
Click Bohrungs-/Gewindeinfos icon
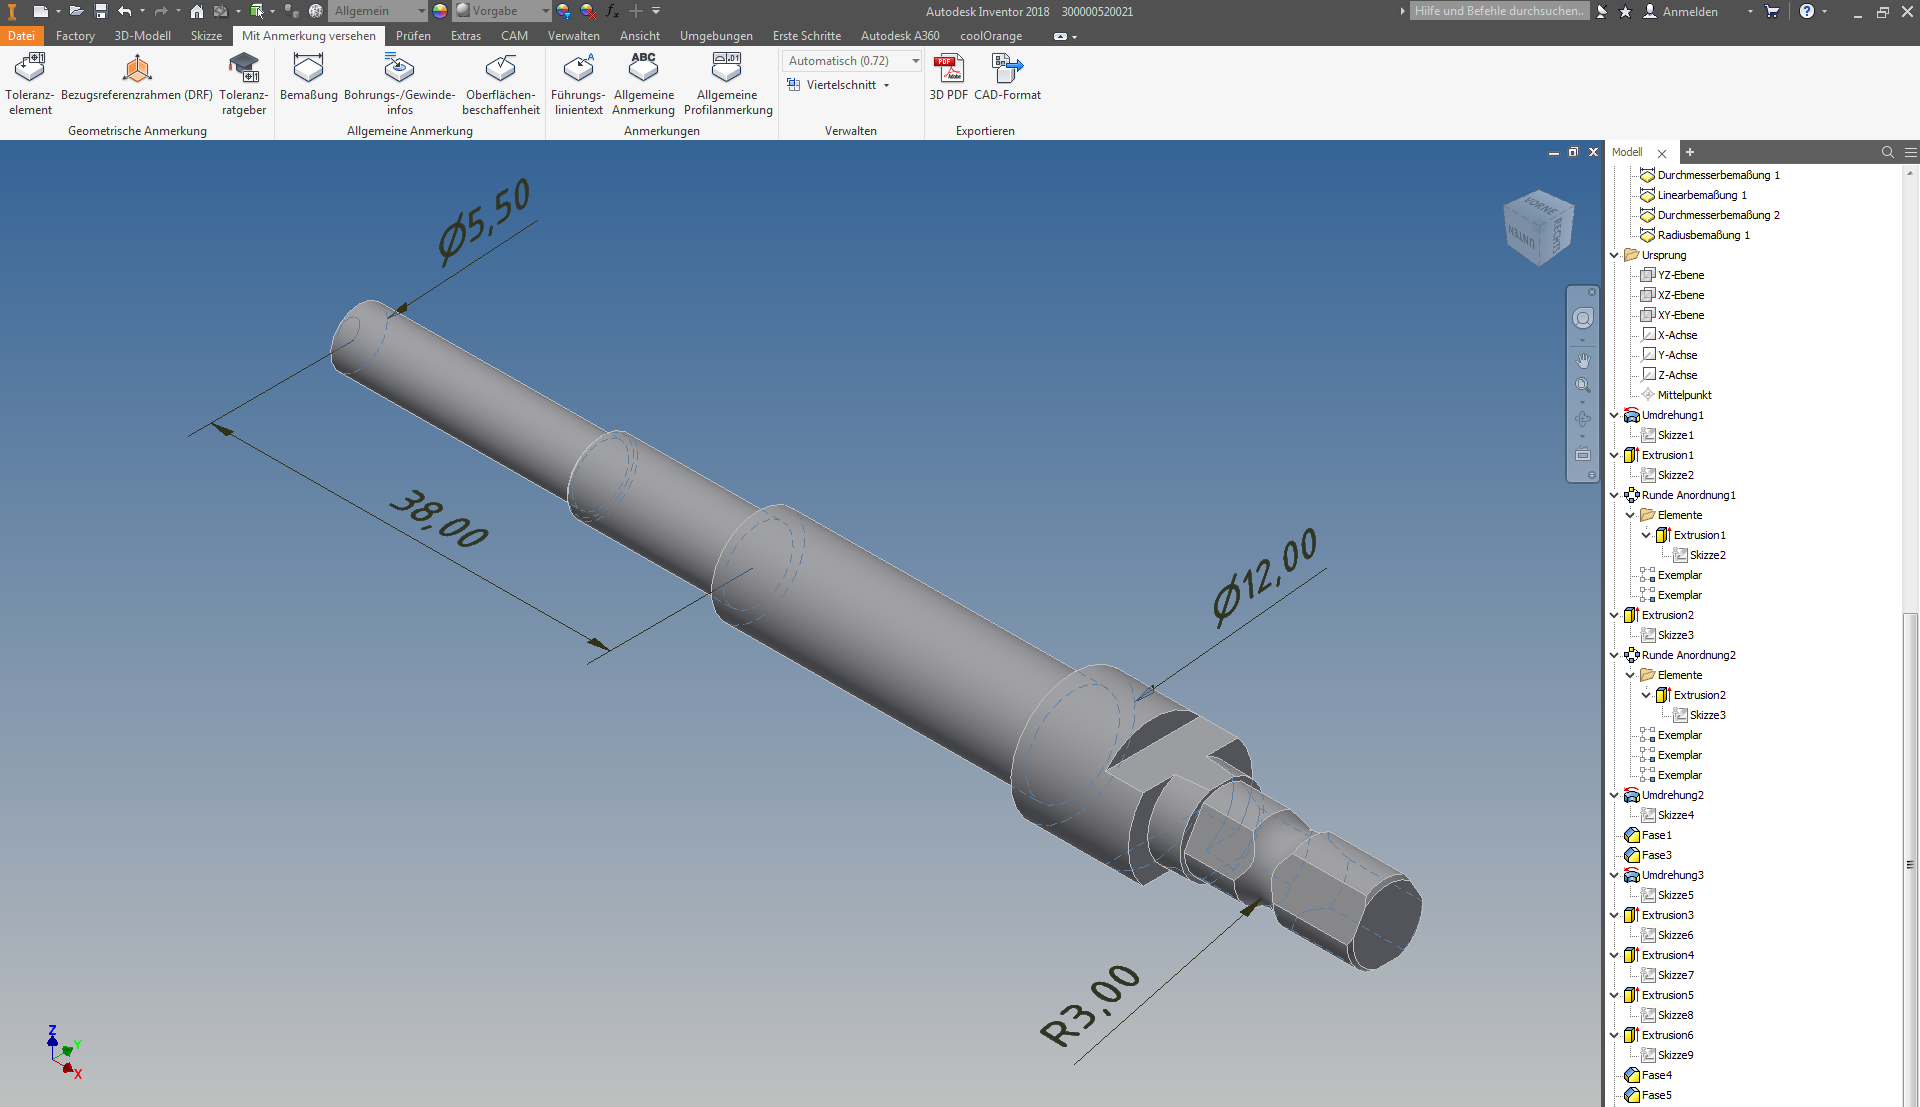[x=399, y=68]
